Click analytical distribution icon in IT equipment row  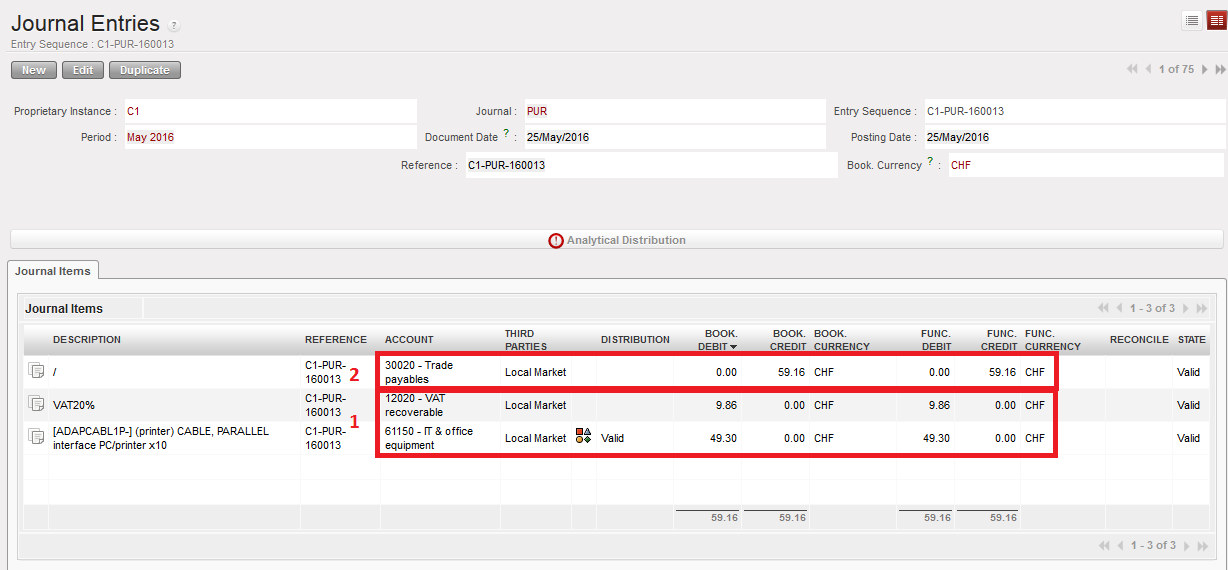(x=583, y=437)
